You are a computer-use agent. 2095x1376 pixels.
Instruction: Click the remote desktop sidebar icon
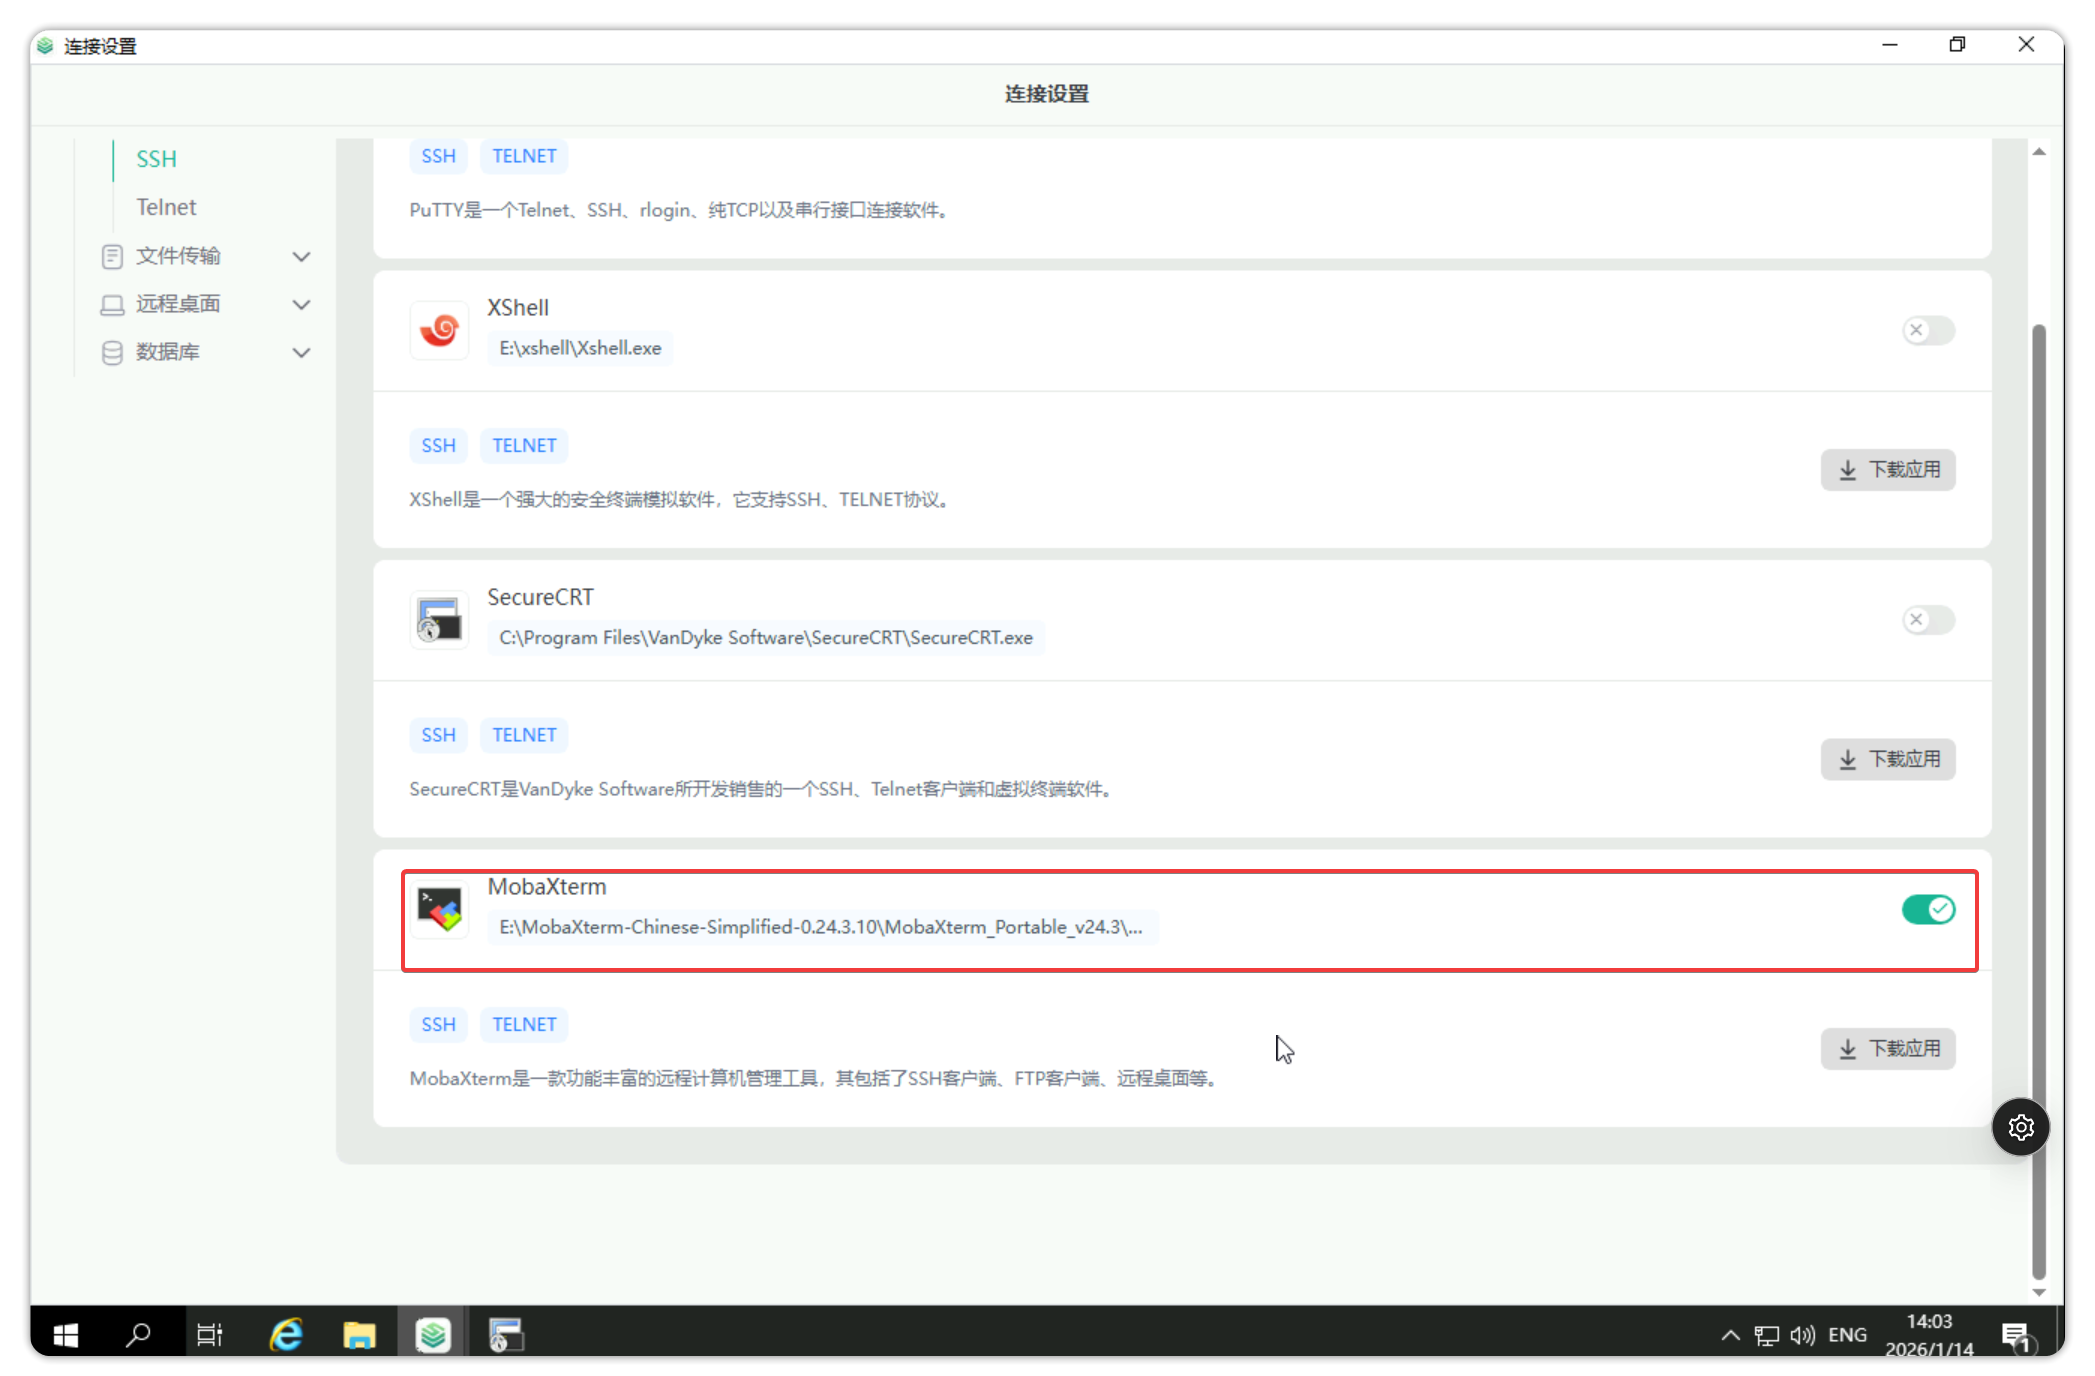[112, 304]
